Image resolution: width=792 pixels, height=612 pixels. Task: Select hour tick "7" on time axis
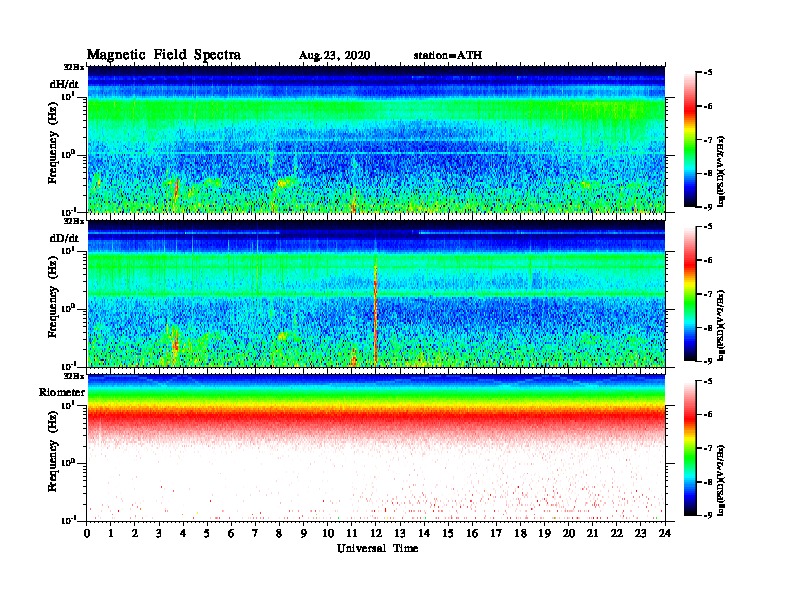point(256,534)
